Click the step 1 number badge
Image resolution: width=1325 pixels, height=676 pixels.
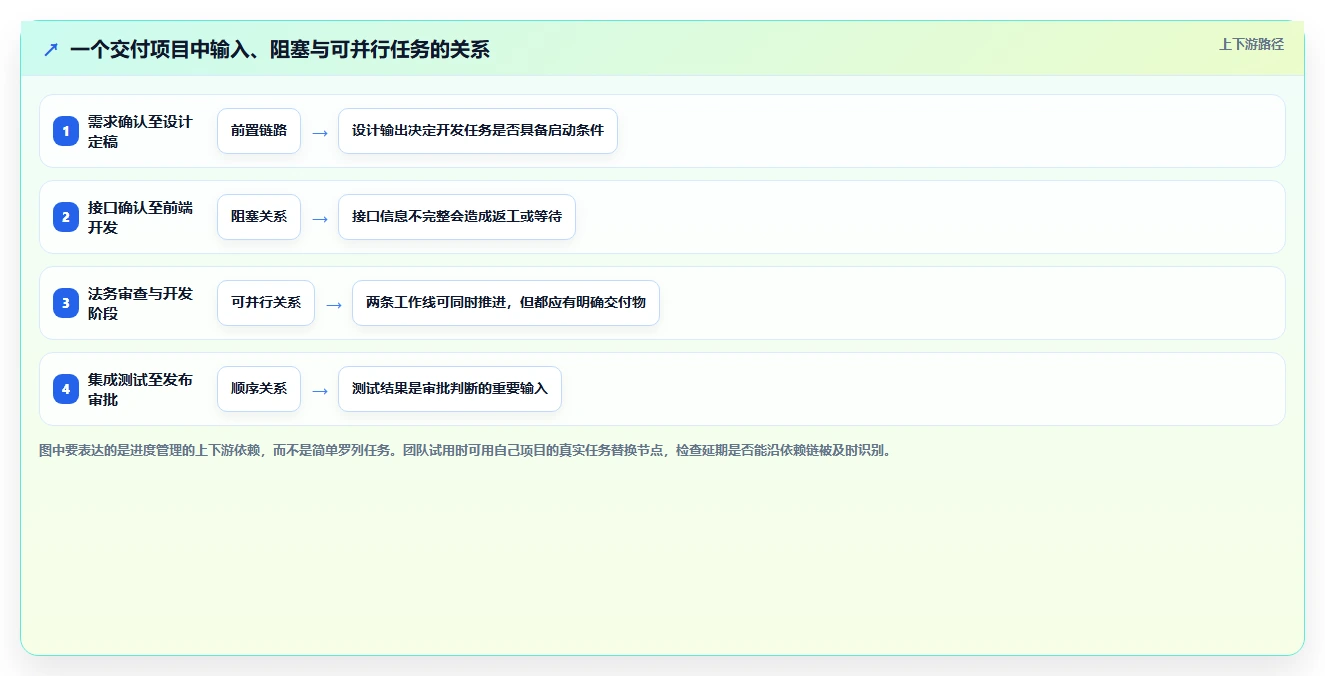(x=66, y=131)
